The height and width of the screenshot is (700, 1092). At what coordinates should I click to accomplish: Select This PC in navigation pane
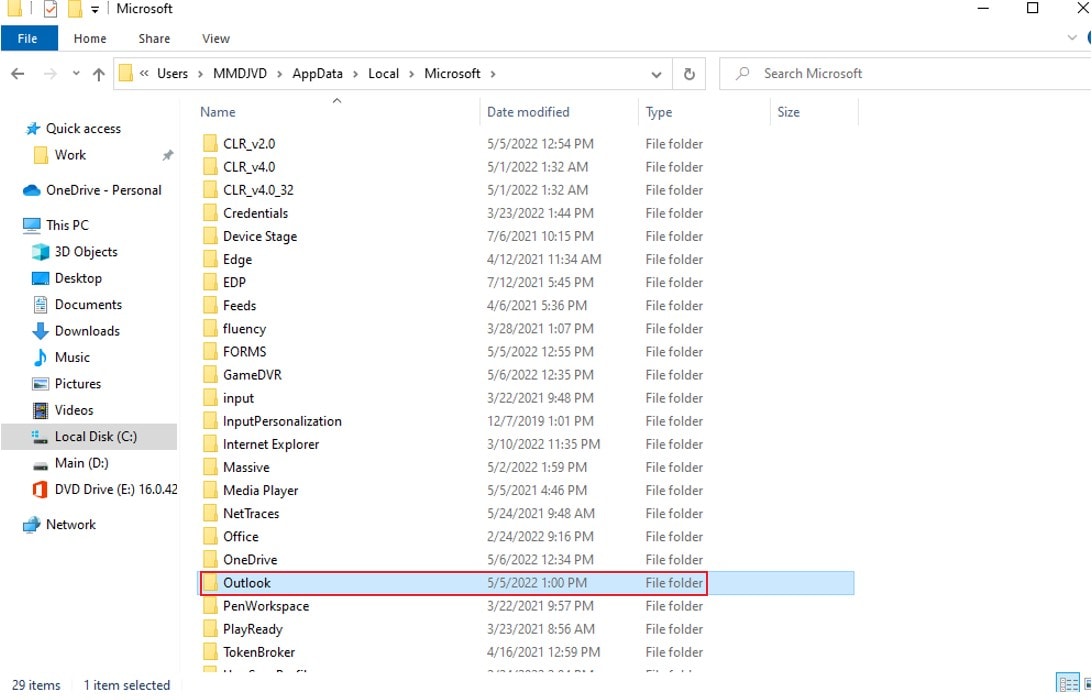(67, 226)
